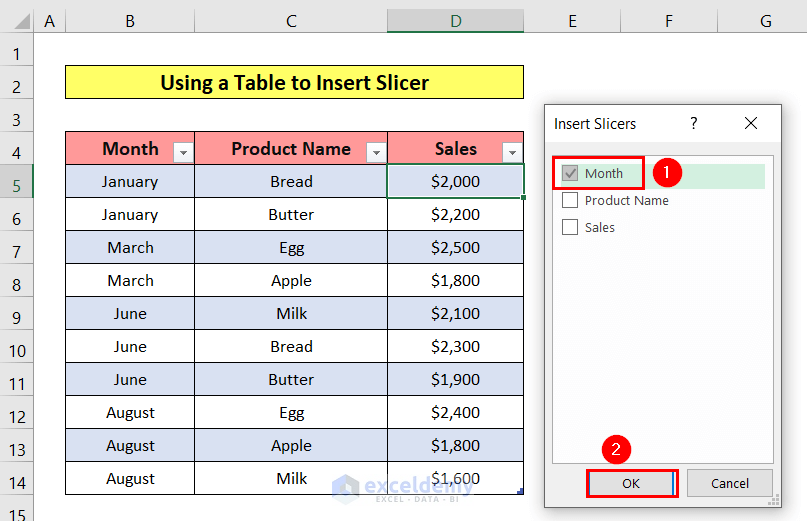
Task: Click the Bread cell in row 5
Action: coord(291,182)
